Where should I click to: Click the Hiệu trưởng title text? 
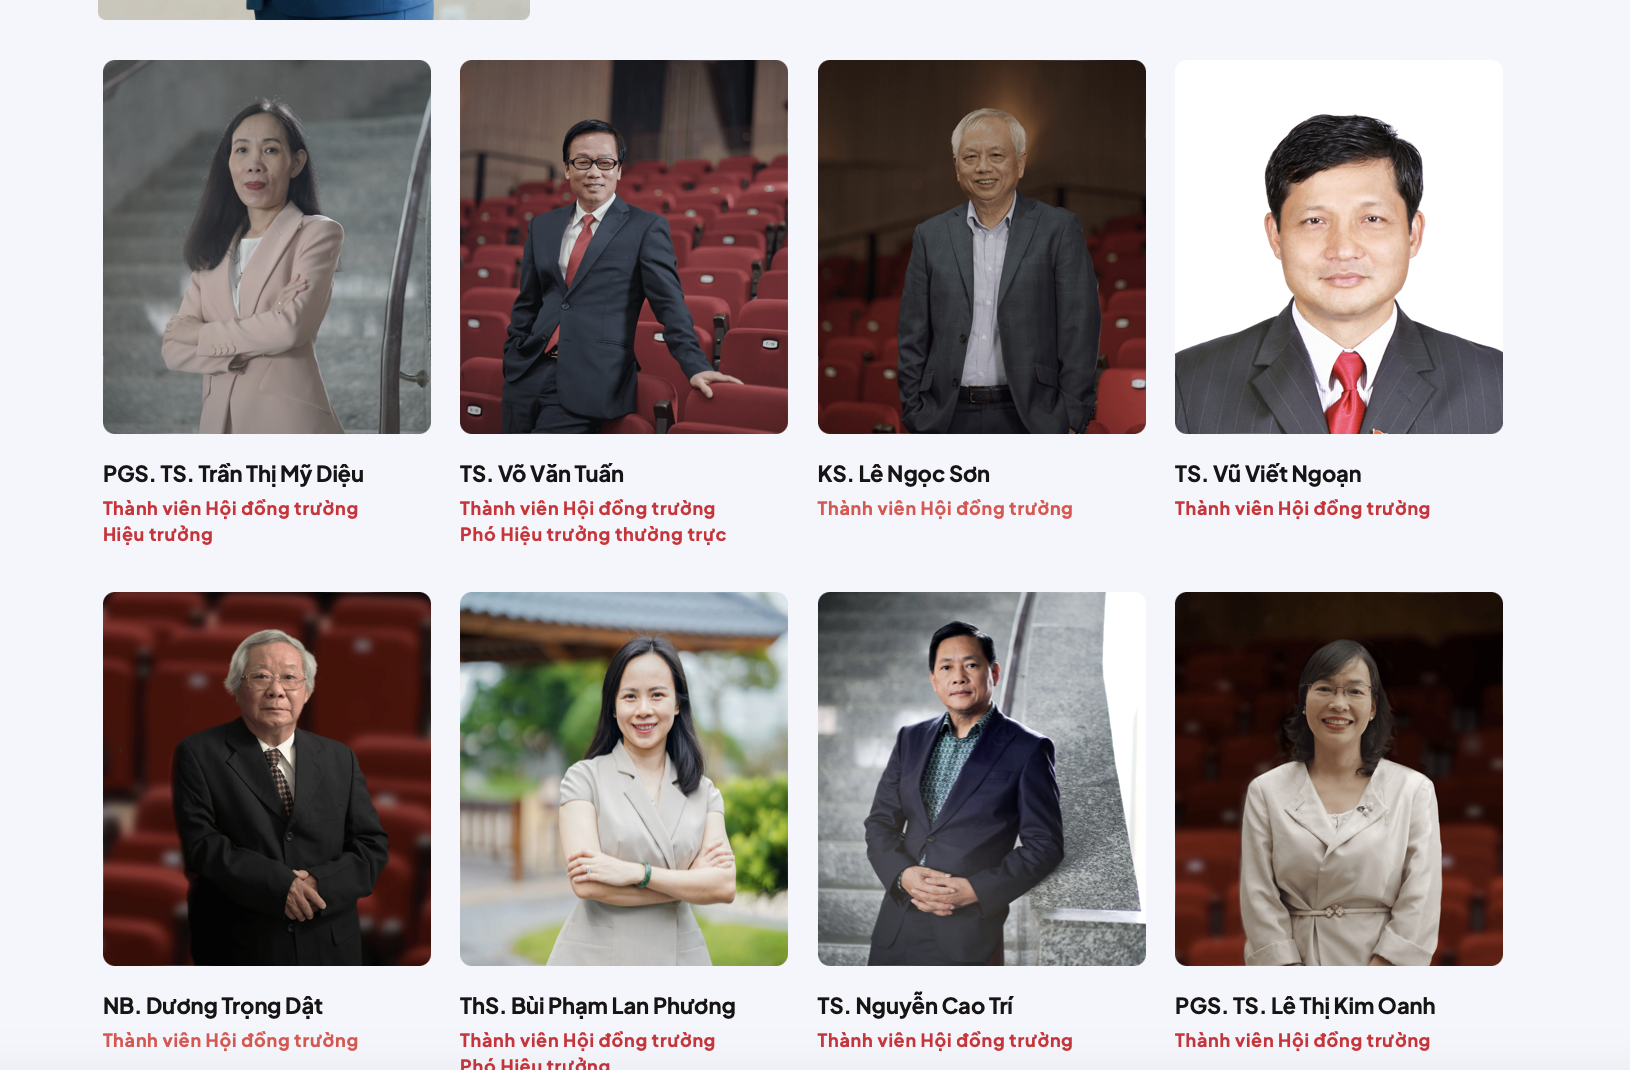(158, 535)
